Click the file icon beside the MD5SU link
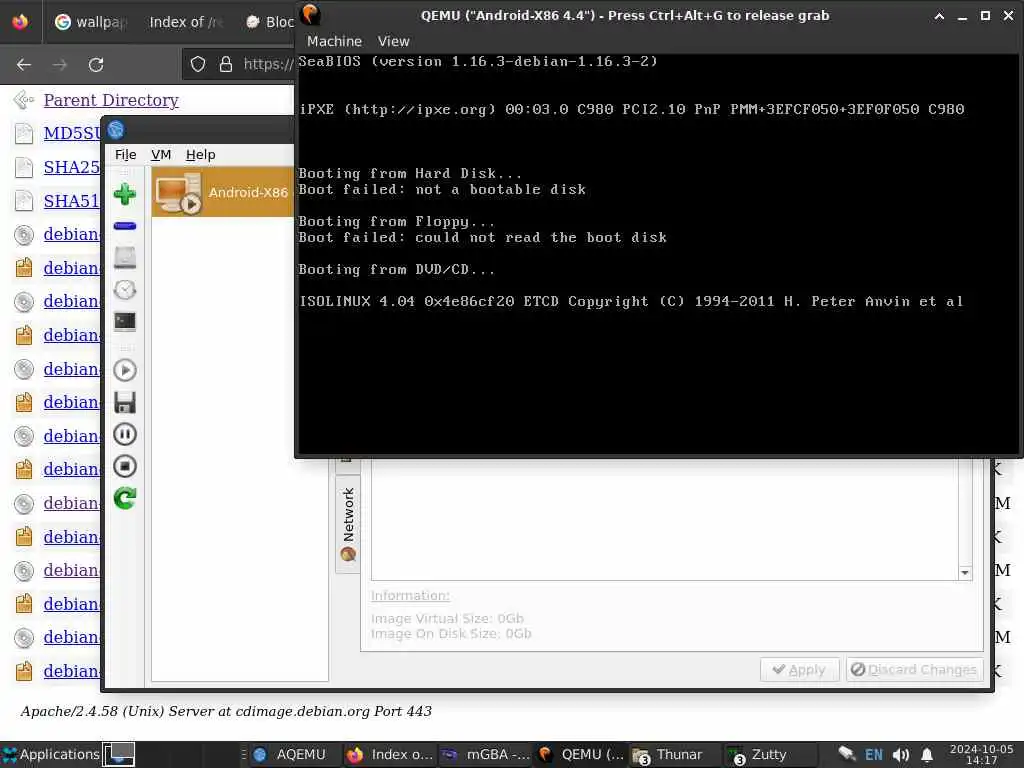 click(x=24, y=133)
